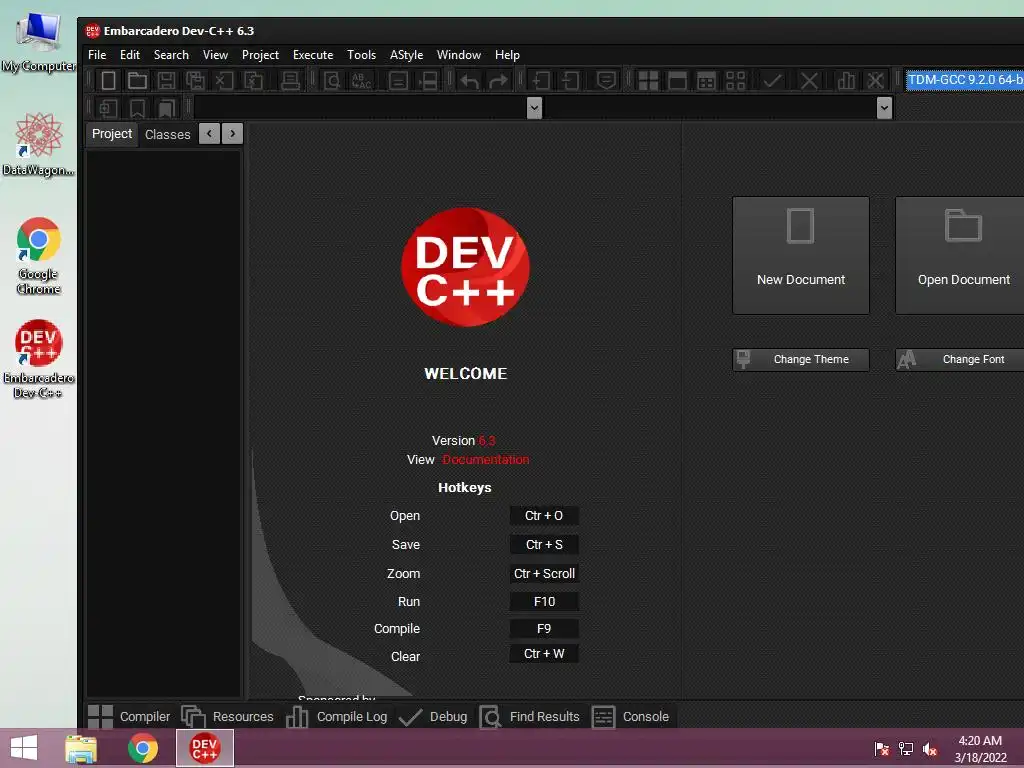This screenshot has width=1024, height=768.
Task: Click the 'F10' Run hotkey text
Action: (x=544, y=601)
